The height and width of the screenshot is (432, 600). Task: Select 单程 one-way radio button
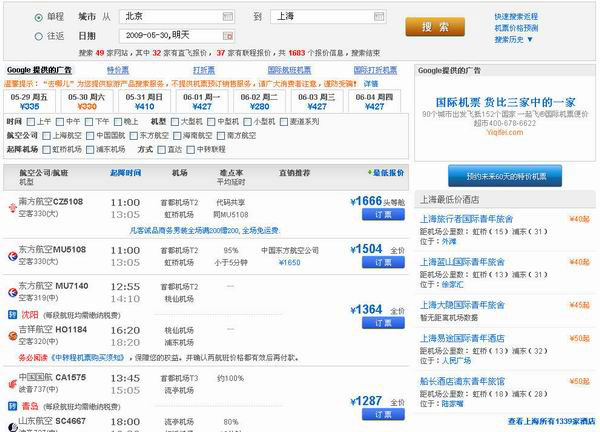pyautogui.click(x=38, y=17)
